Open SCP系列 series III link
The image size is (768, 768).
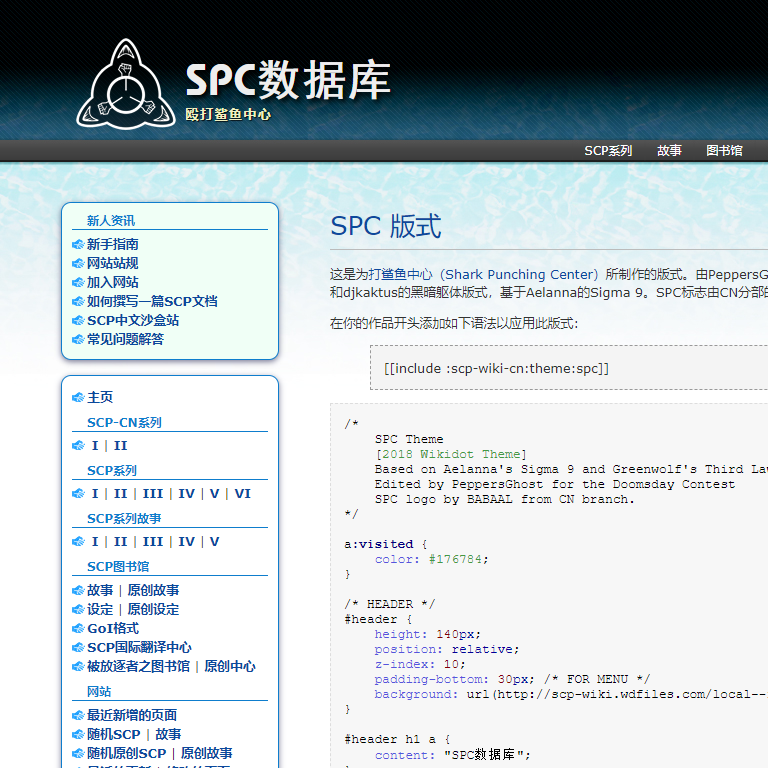click(x=153, y=494)
